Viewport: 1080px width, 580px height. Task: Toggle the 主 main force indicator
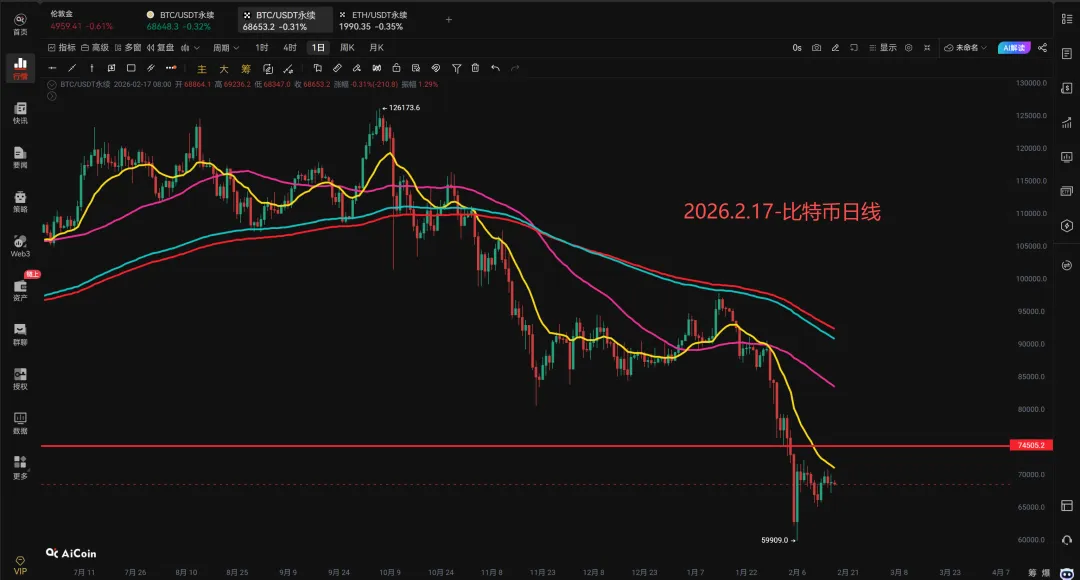(x=202, y=69)
